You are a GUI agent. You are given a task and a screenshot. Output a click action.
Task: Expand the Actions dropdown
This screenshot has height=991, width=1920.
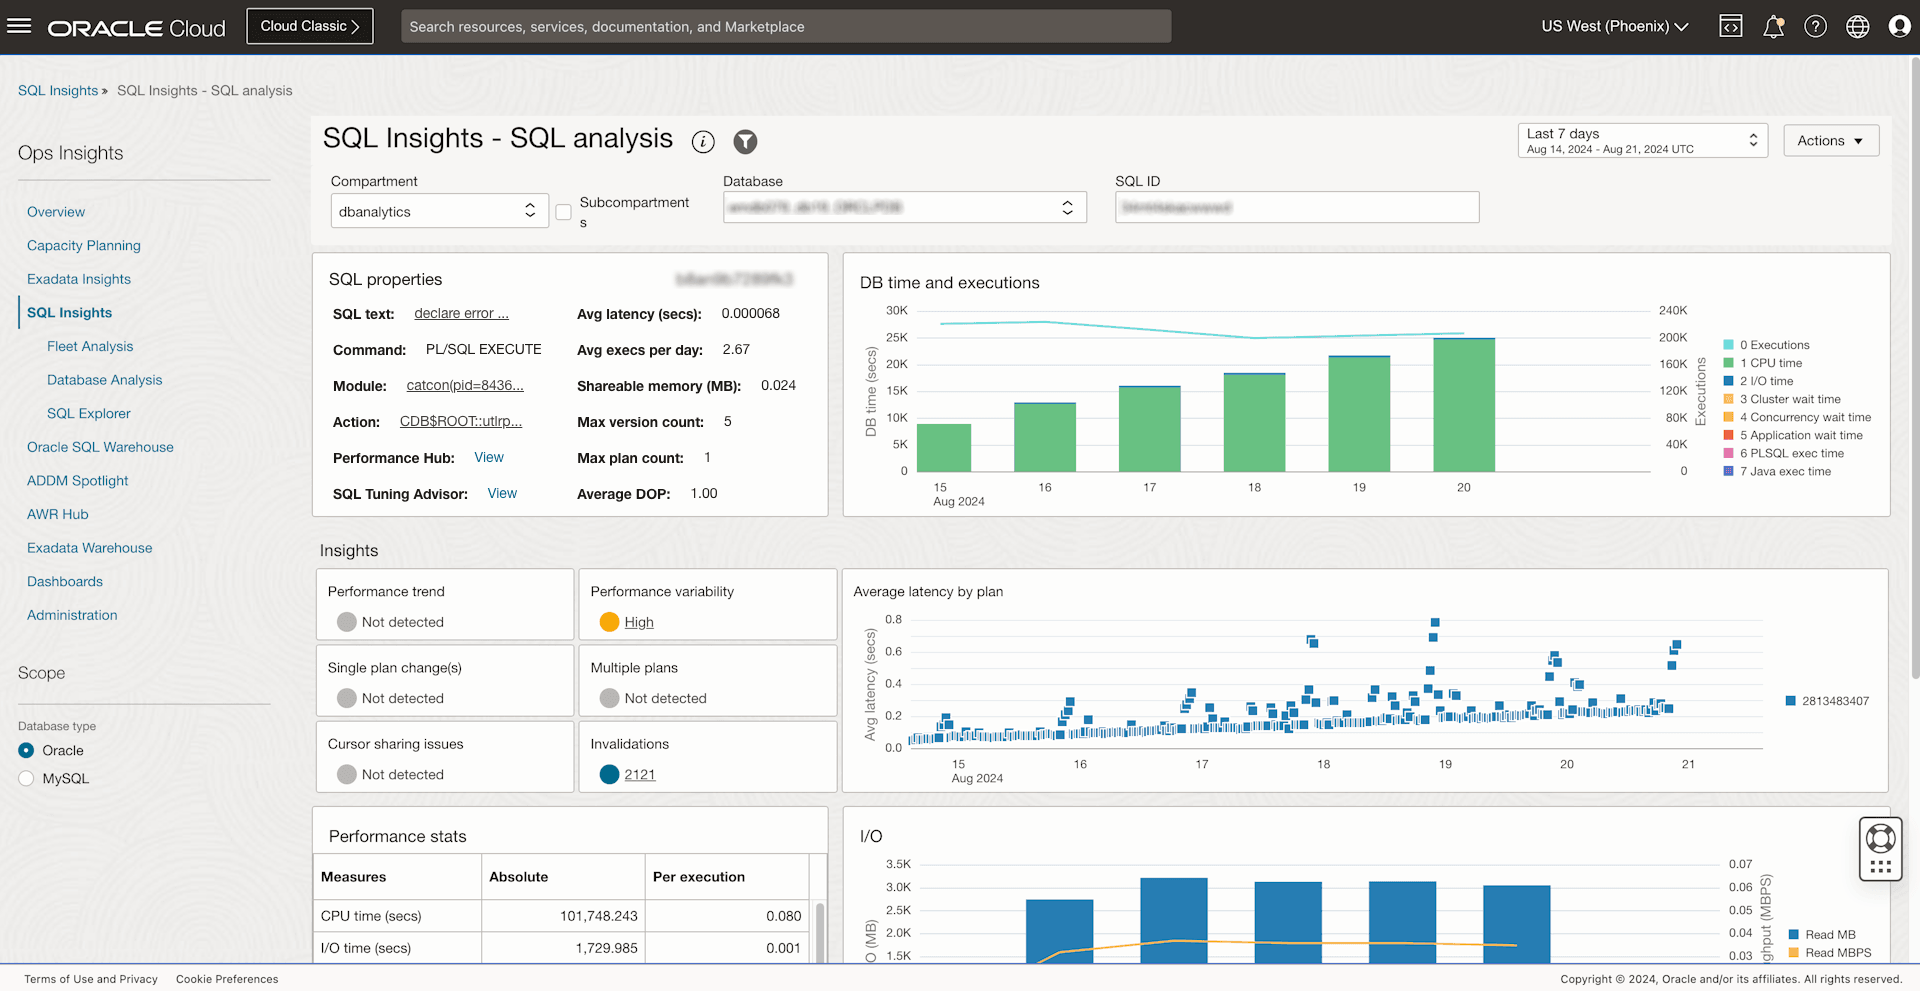coord(1830,140)
